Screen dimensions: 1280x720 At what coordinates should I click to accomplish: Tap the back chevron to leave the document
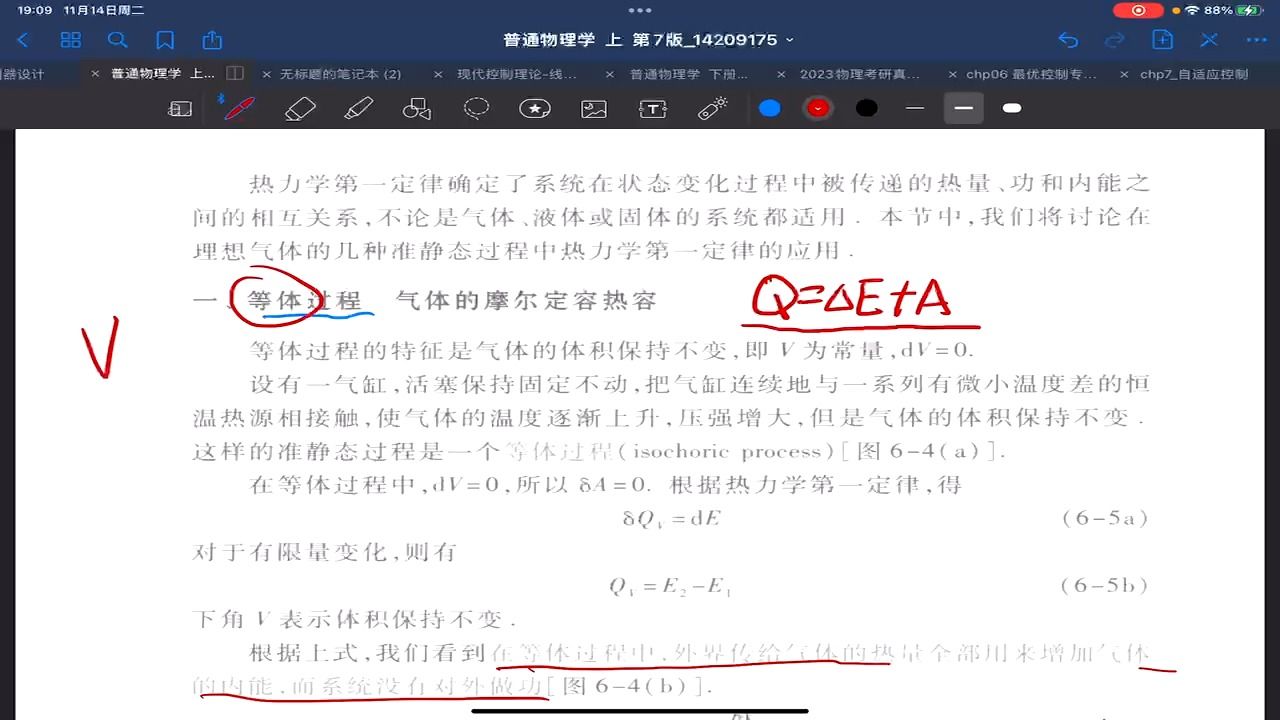click(23, 40)
